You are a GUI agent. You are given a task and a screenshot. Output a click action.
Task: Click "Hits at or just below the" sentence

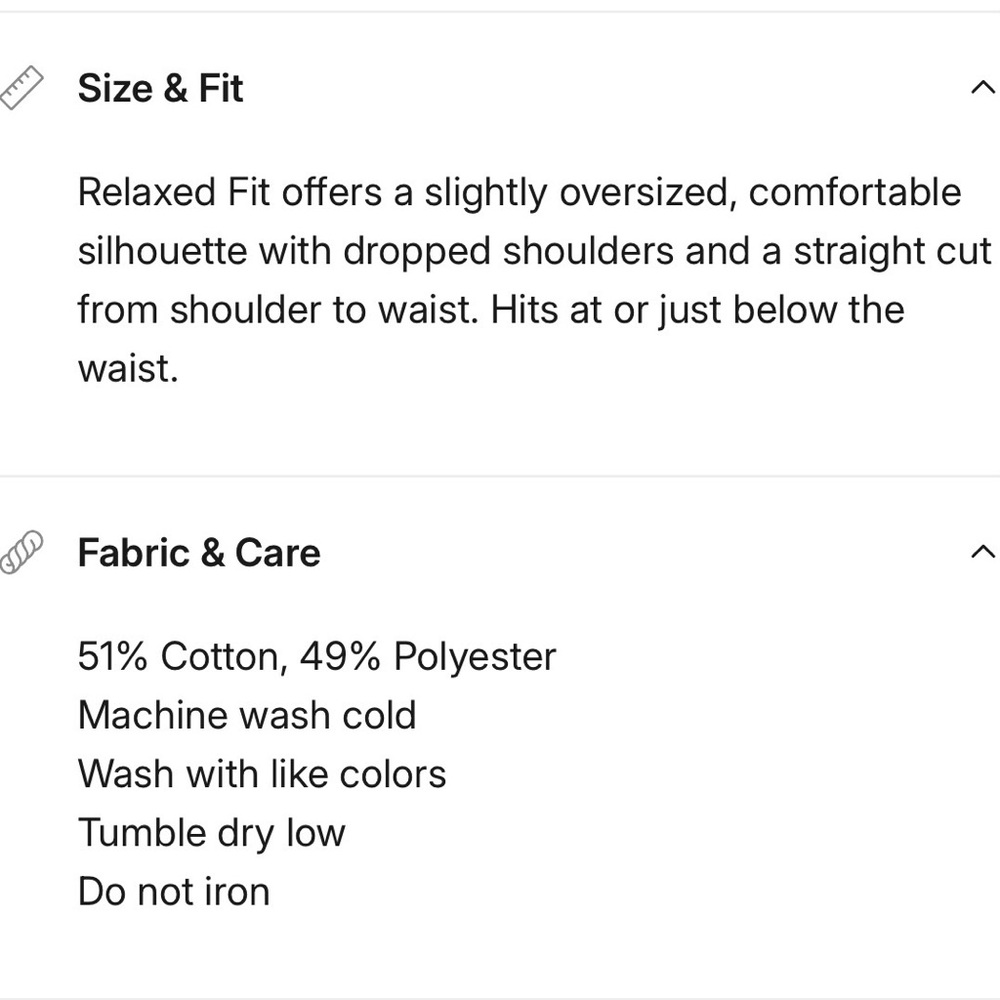pos(698,310)
